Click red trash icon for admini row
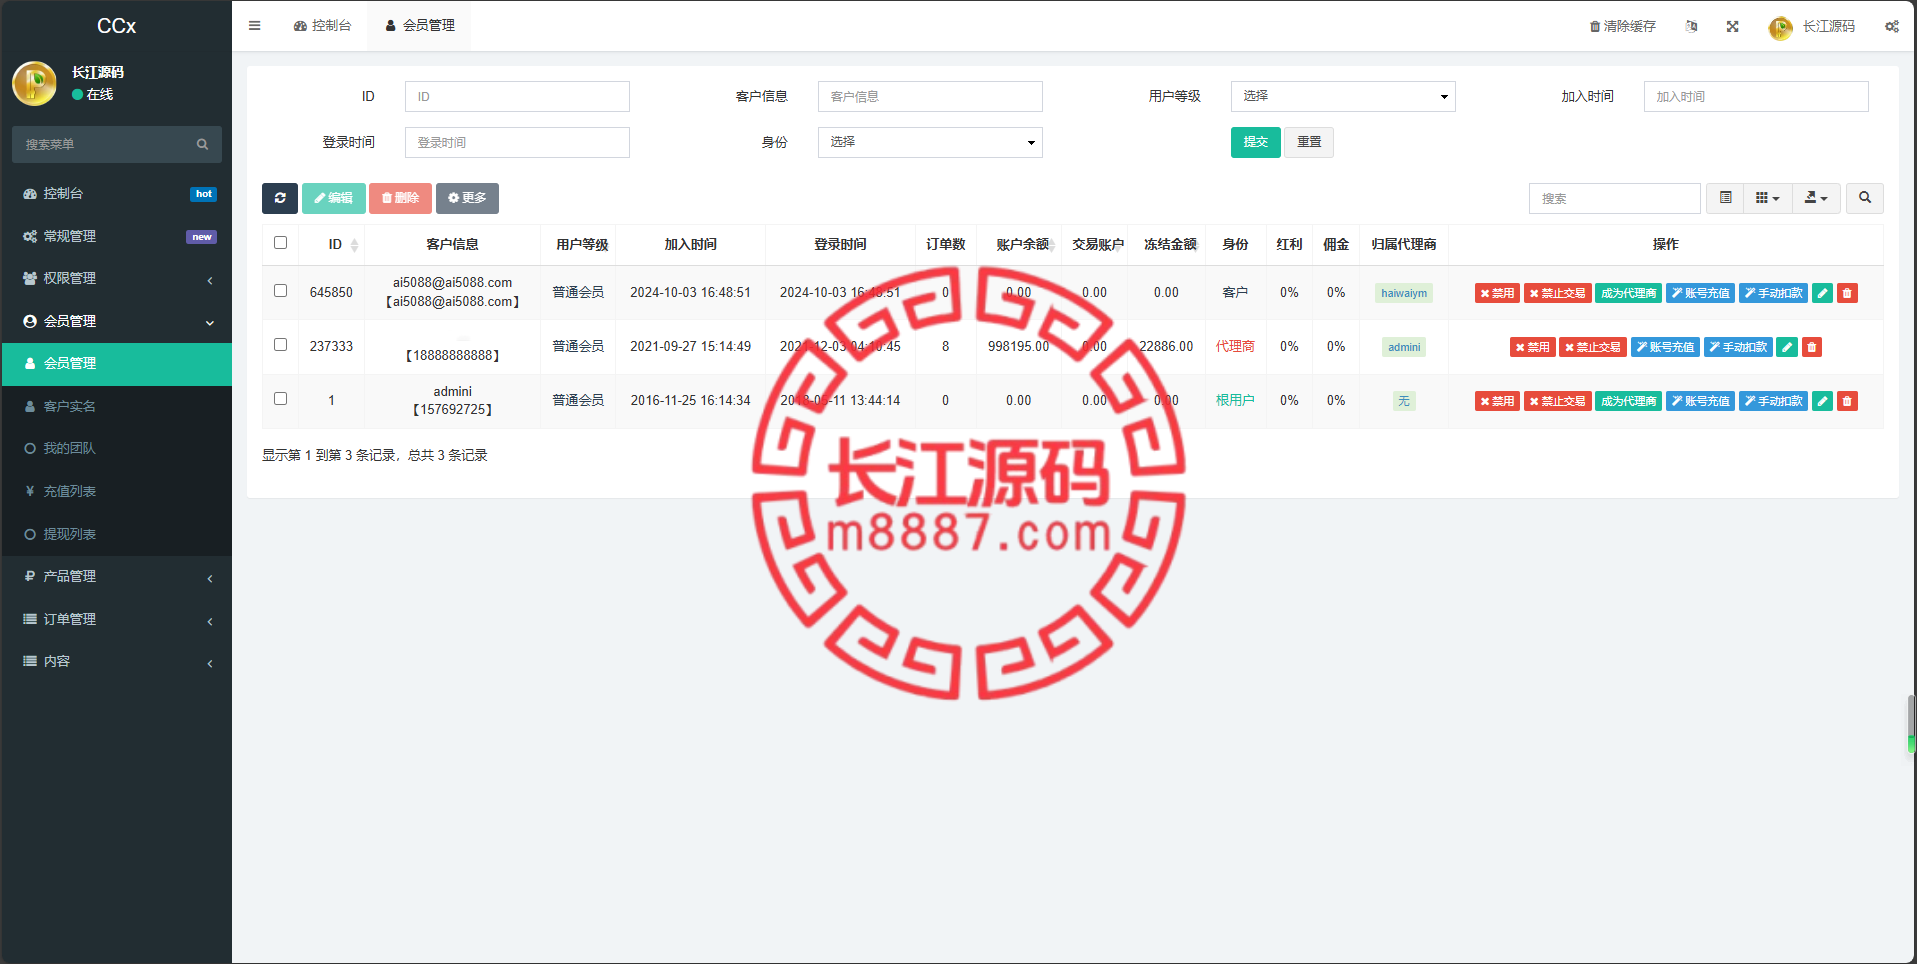Image resolution: width=1917 pixels, height=964 pixels. pos(1848,401)
